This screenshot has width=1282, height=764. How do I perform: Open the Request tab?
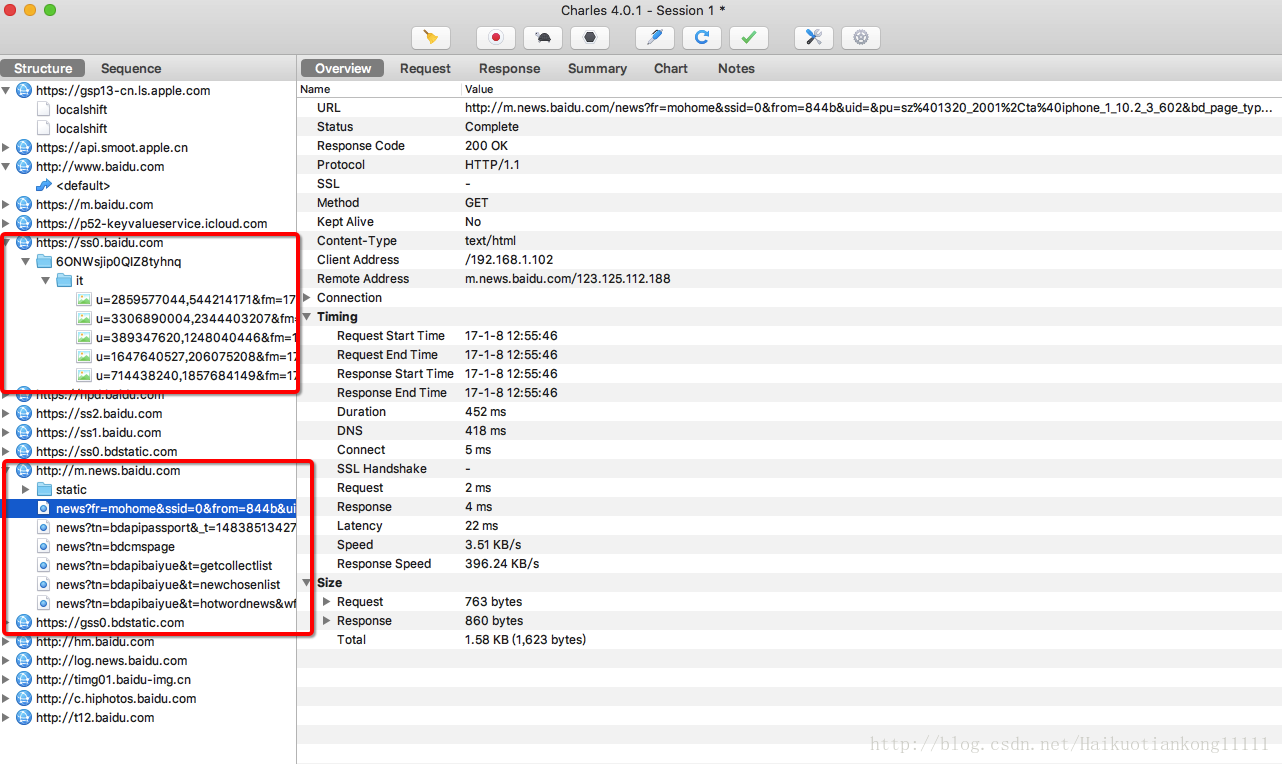point(425,68)
